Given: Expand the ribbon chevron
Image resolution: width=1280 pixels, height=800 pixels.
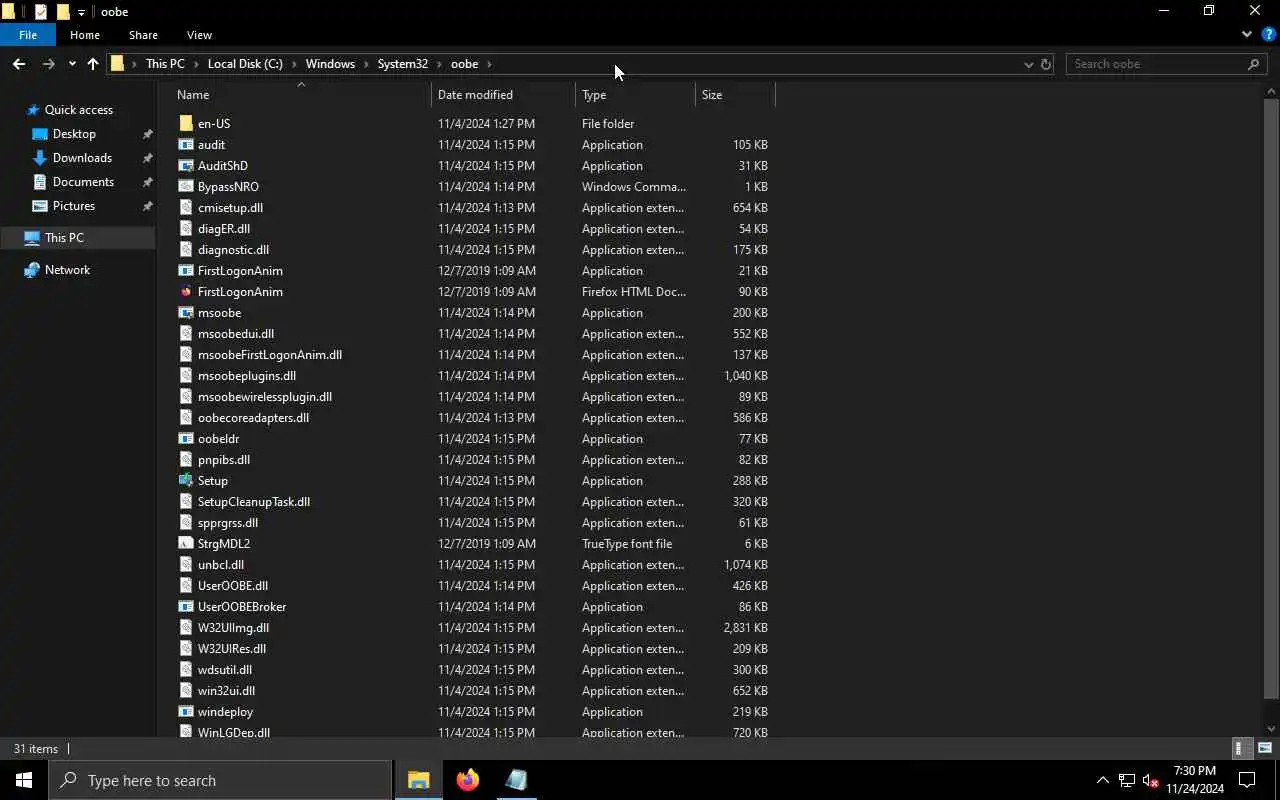Looking at the screenshot, I should [x=1247, y=34].
